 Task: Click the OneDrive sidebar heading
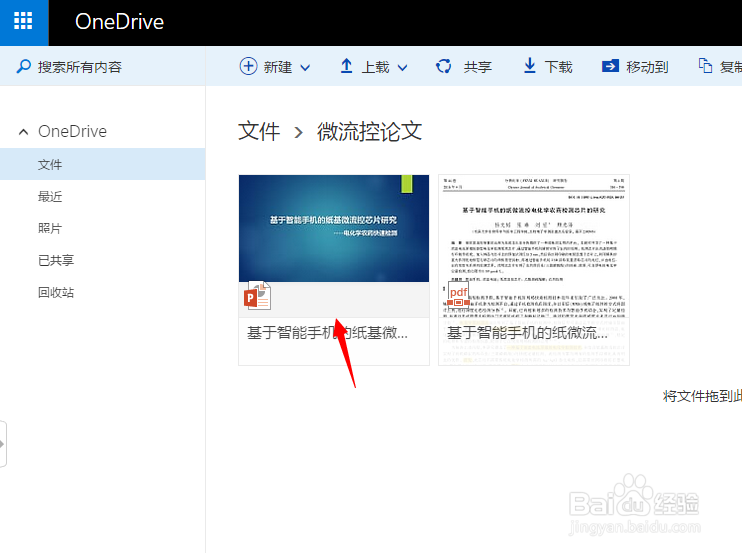point(72,131)
